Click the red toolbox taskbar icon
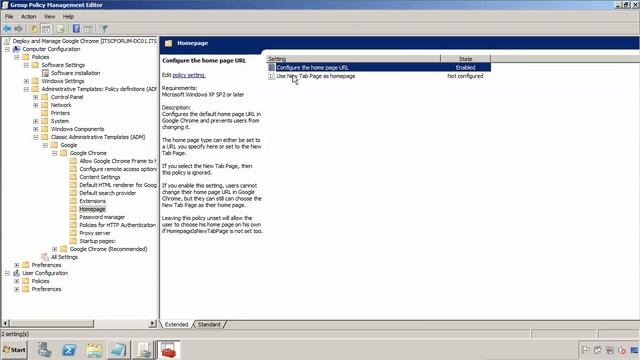640x360 pixels. click(169, 350)
